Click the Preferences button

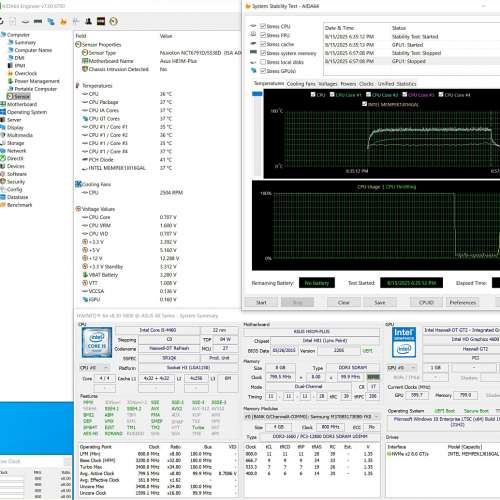pyautogui.click(x=463, y=302)
